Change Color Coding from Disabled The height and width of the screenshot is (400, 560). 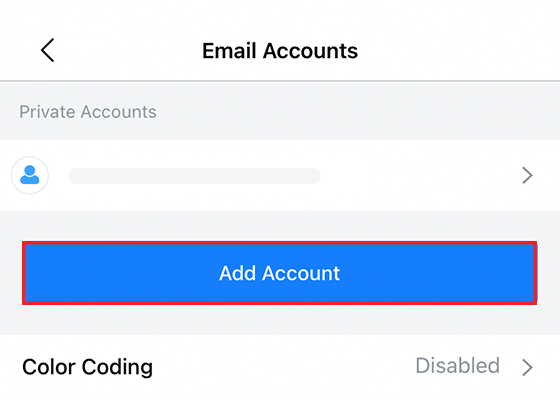click(280, 367)
